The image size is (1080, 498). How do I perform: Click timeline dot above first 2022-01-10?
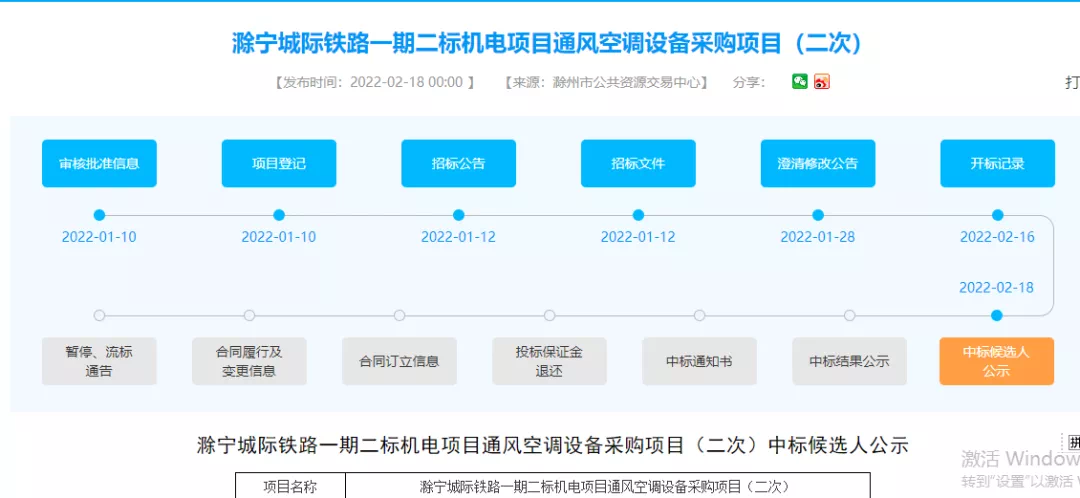[99, 215]
